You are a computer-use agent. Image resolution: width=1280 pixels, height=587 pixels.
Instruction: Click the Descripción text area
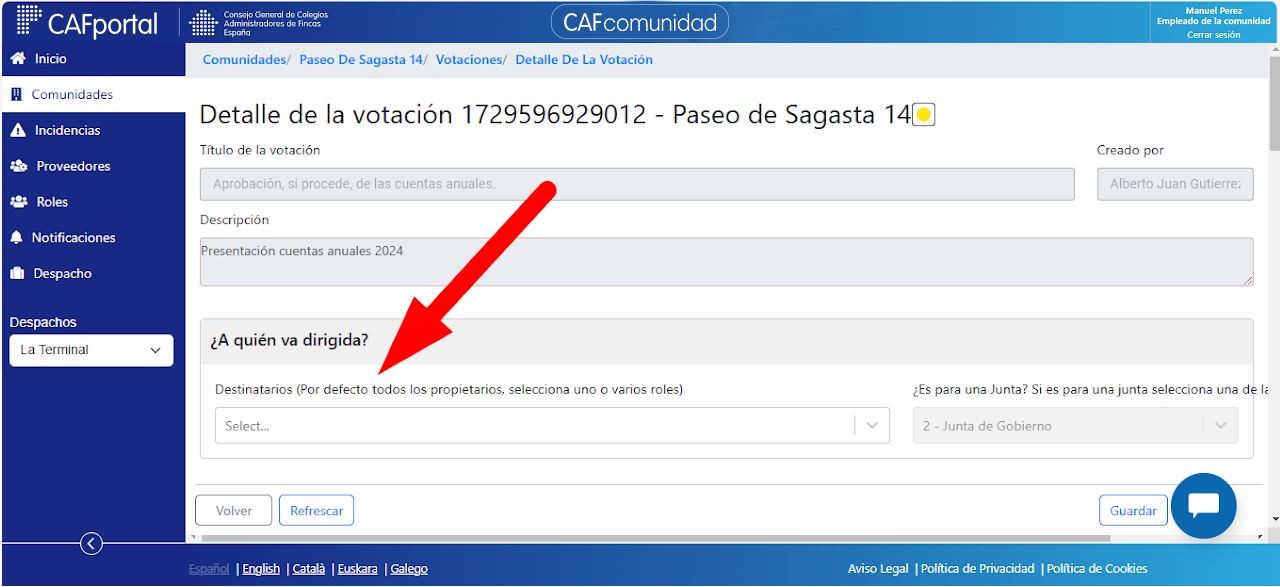727,262
